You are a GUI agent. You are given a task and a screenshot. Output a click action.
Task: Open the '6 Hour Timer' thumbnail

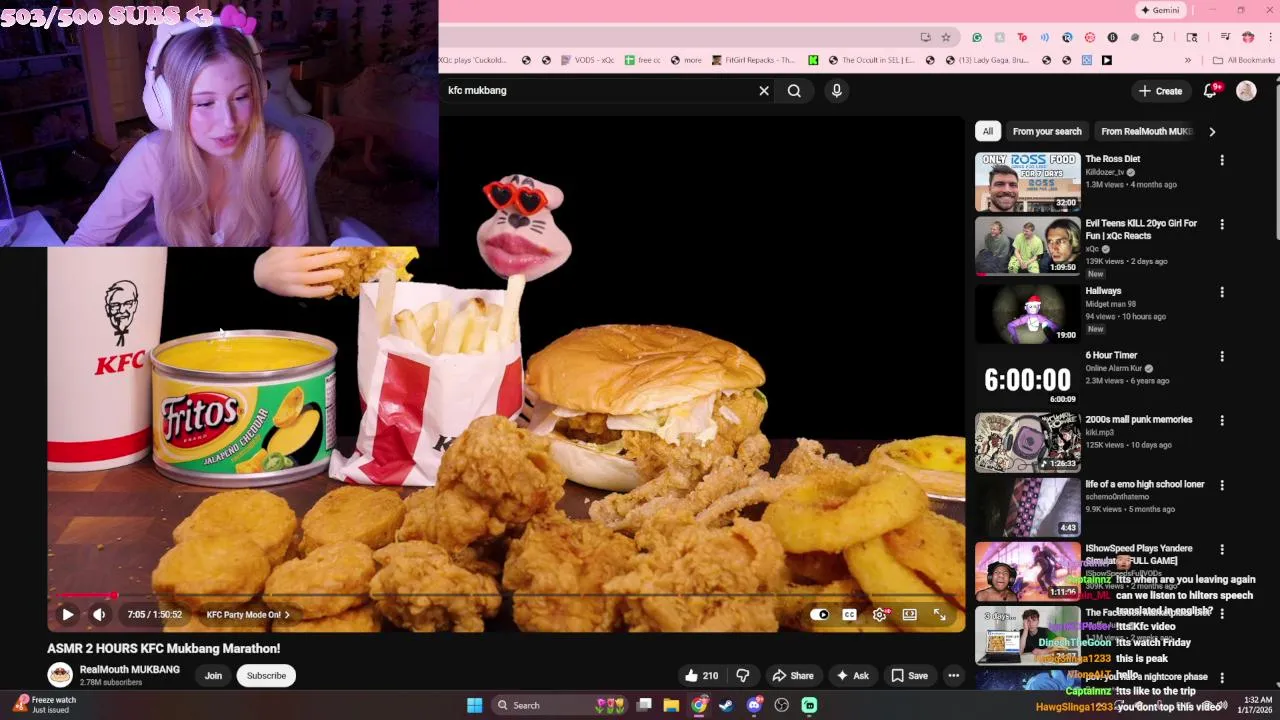[x=1028, y=377]
